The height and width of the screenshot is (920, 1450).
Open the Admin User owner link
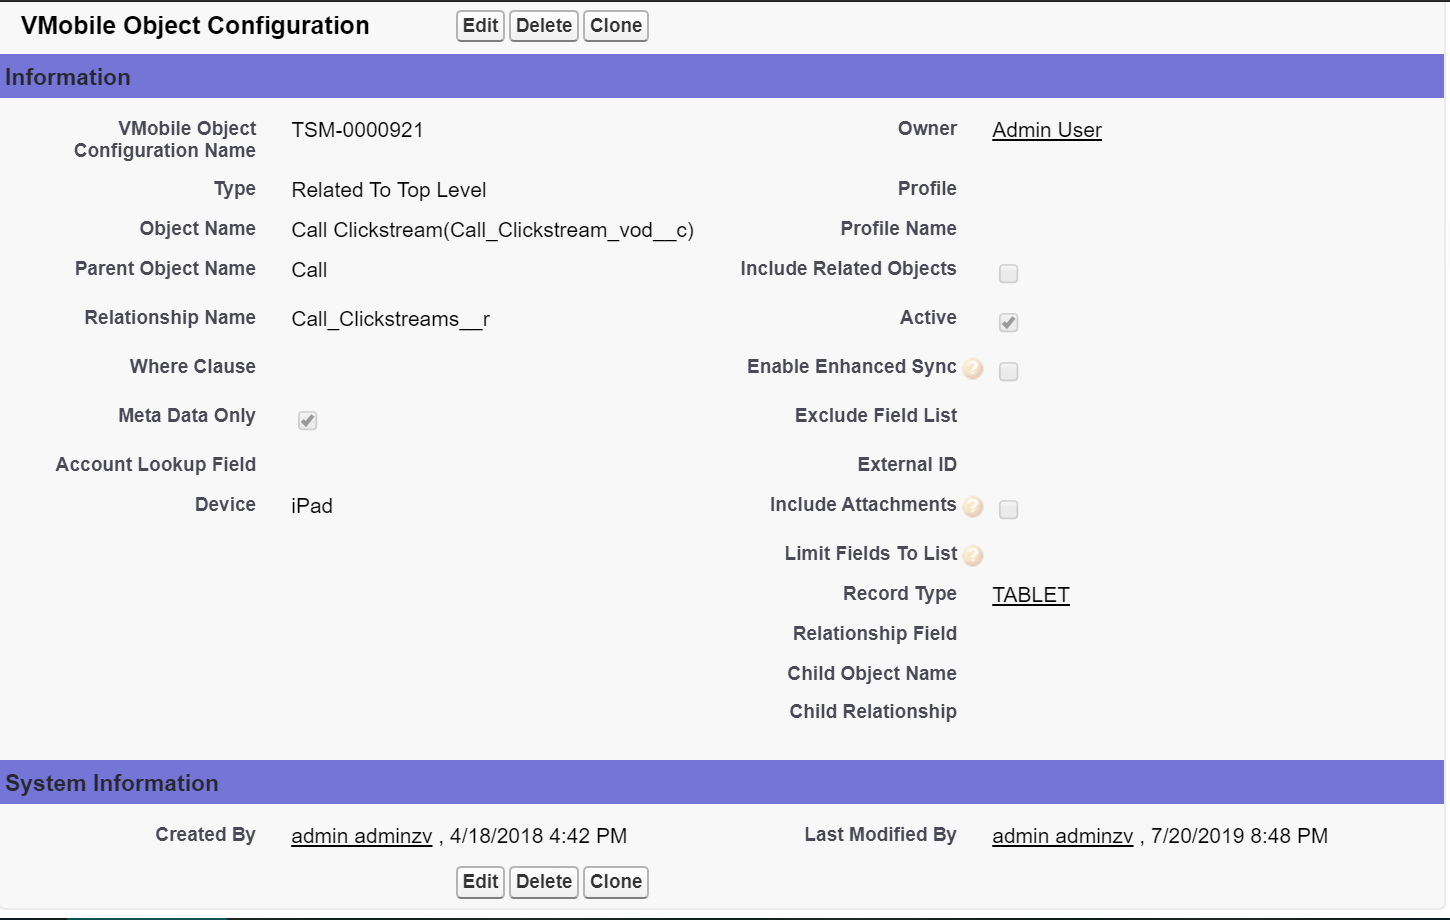tap(1046, 130)
